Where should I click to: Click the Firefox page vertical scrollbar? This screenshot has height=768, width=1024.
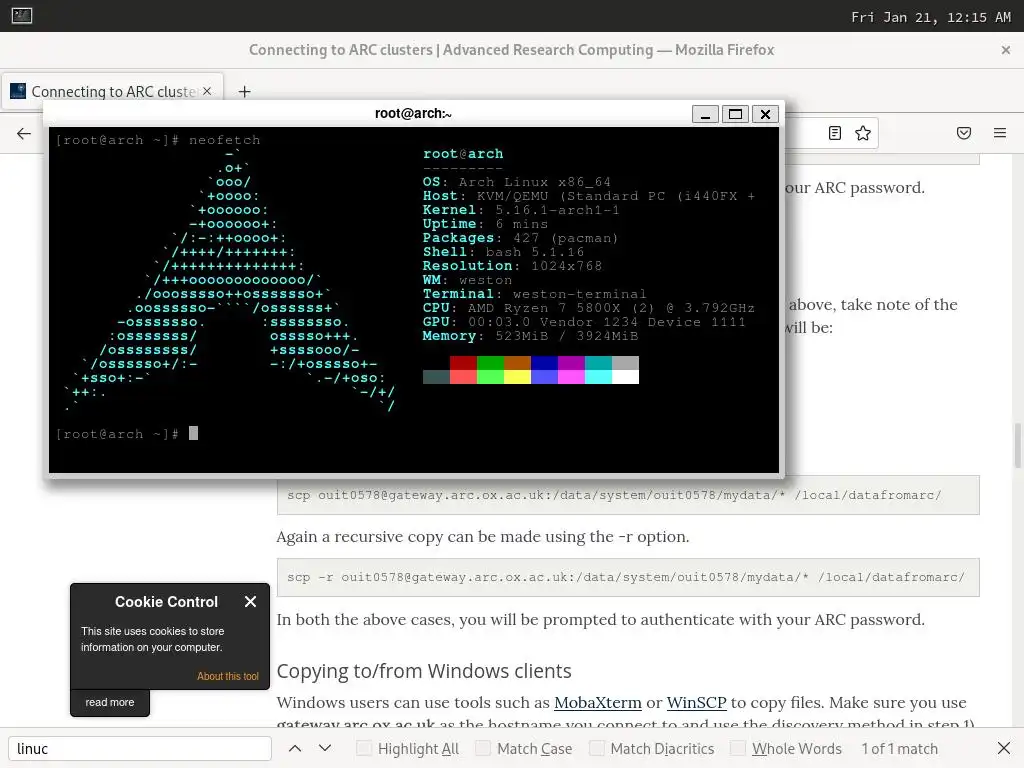click(1017, 445)
